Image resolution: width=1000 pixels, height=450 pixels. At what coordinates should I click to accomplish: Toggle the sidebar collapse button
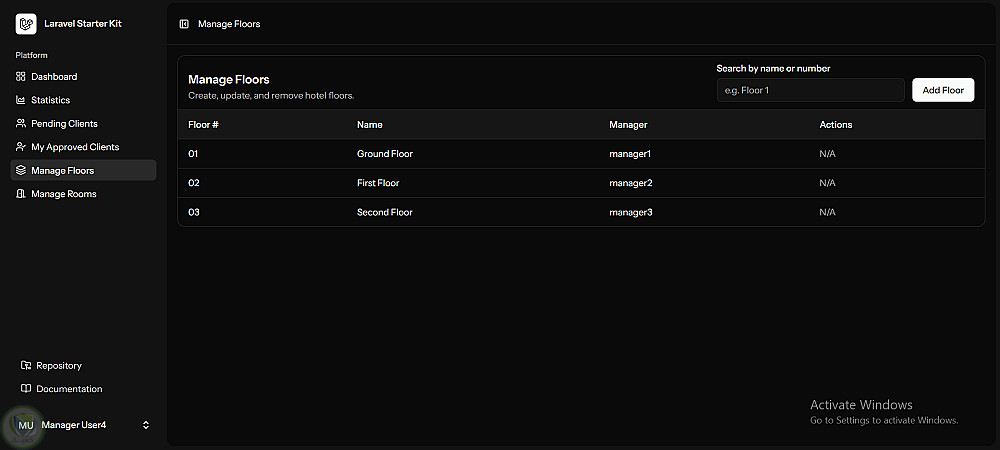[x=184, y=24]
